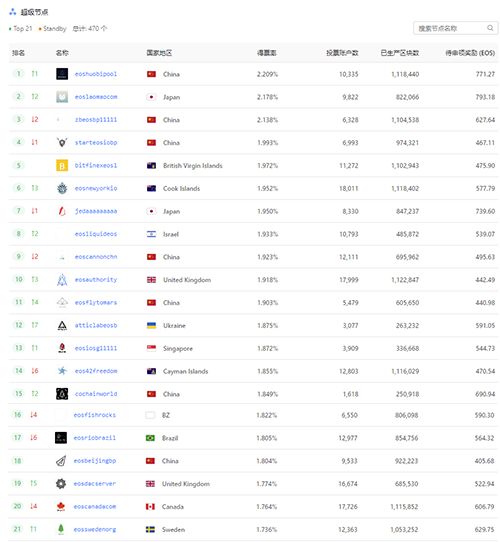Click the eosdacserver gear logo
Viewport: 500px width, 542px height.
[x=61, y=483]
